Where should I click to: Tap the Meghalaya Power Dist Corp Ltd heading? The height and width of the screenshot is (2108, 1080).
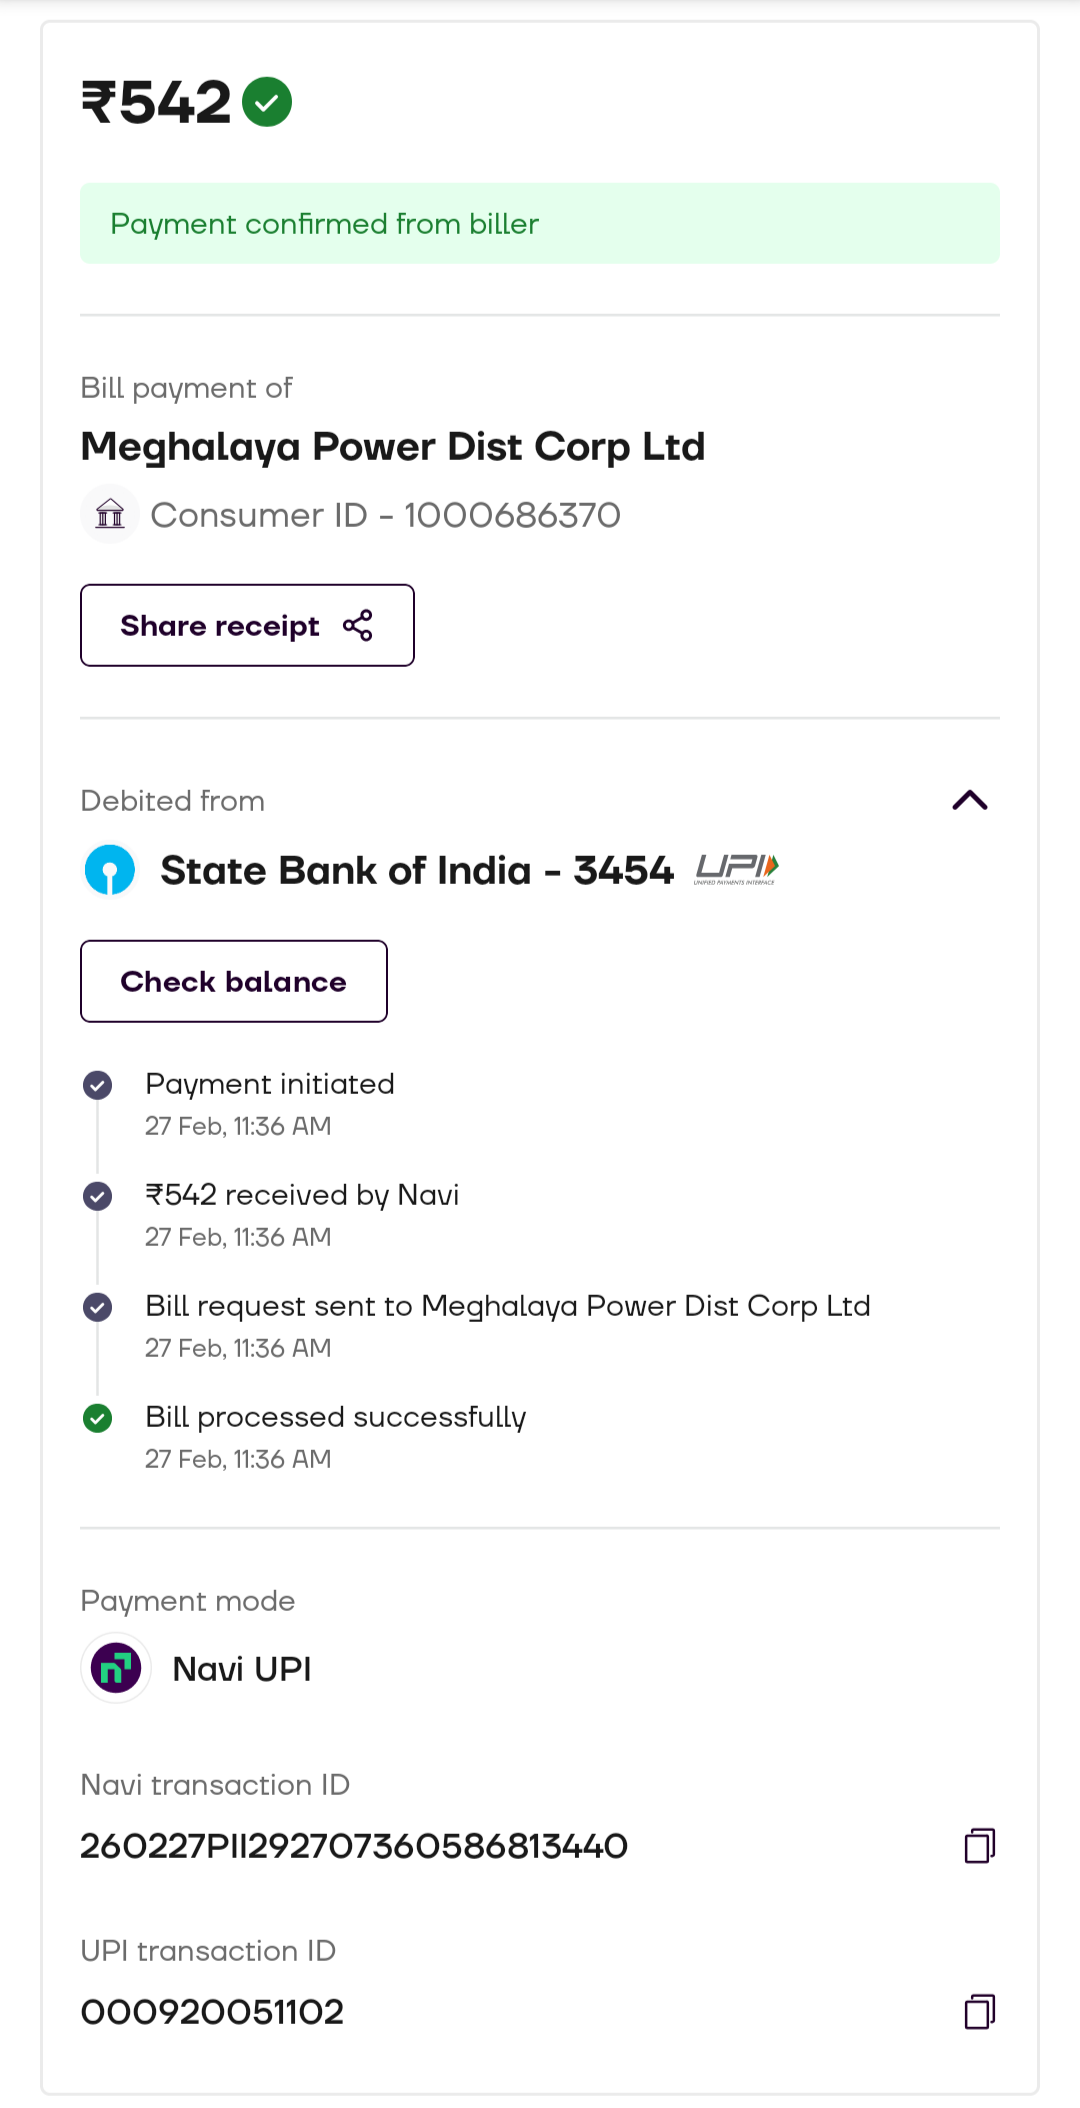point(393,446)
